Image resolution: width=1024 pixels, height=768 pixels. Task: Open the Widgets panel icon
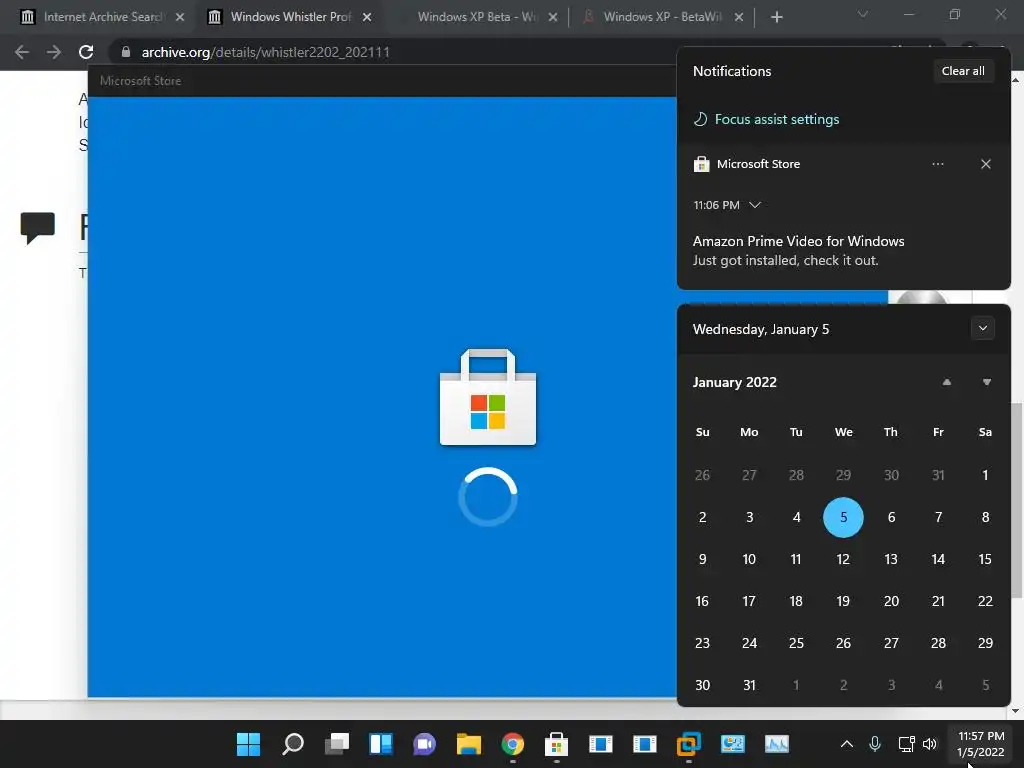pyautogui.click(x=381, y=743)
